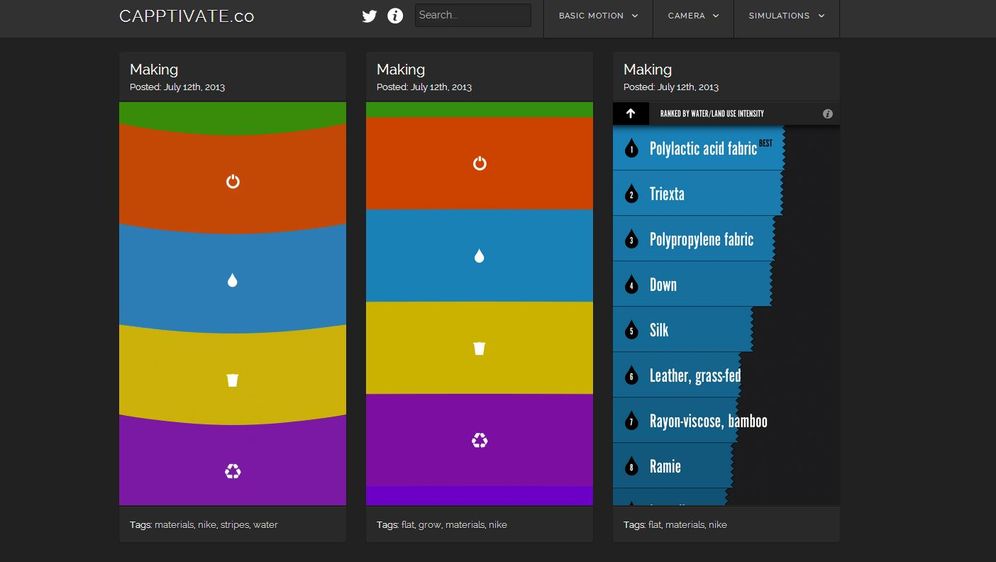Screen dimensions: 996x562
Task: Open the Camera dropdown menu
Action: [x=693, y=16]
